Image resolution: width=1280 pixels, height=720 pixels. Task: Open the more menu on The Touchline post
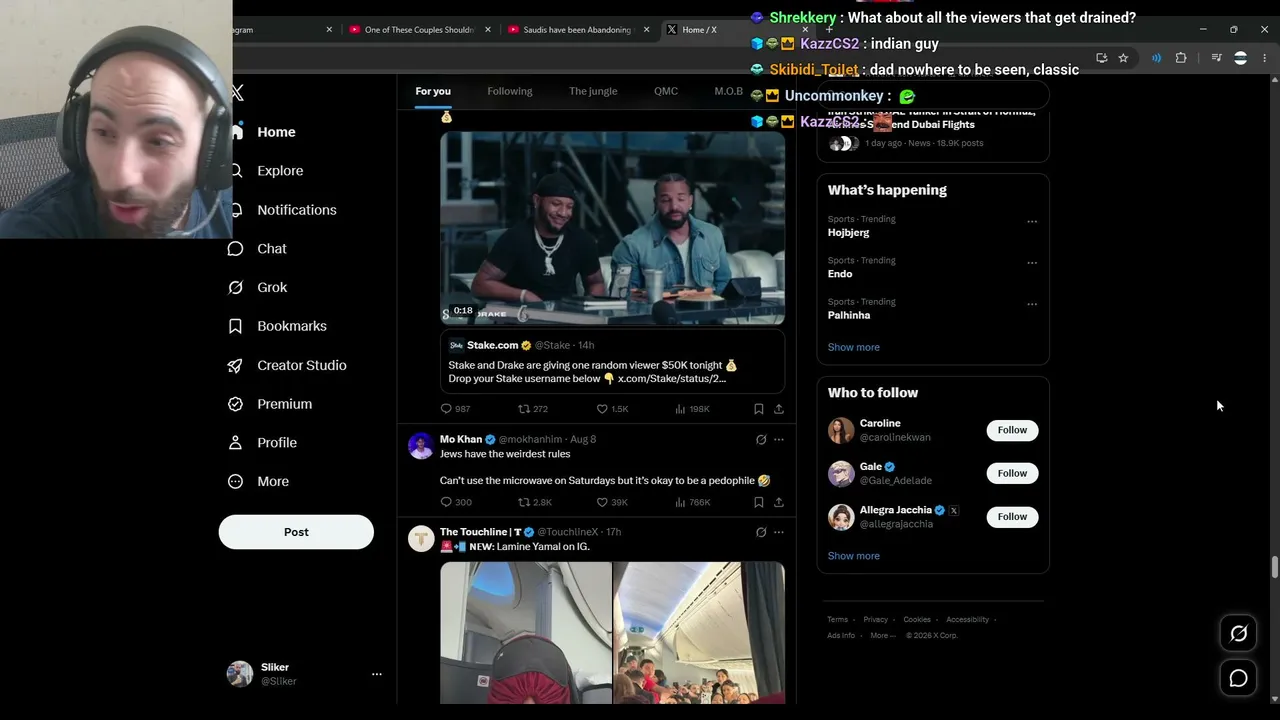point(779,532)
